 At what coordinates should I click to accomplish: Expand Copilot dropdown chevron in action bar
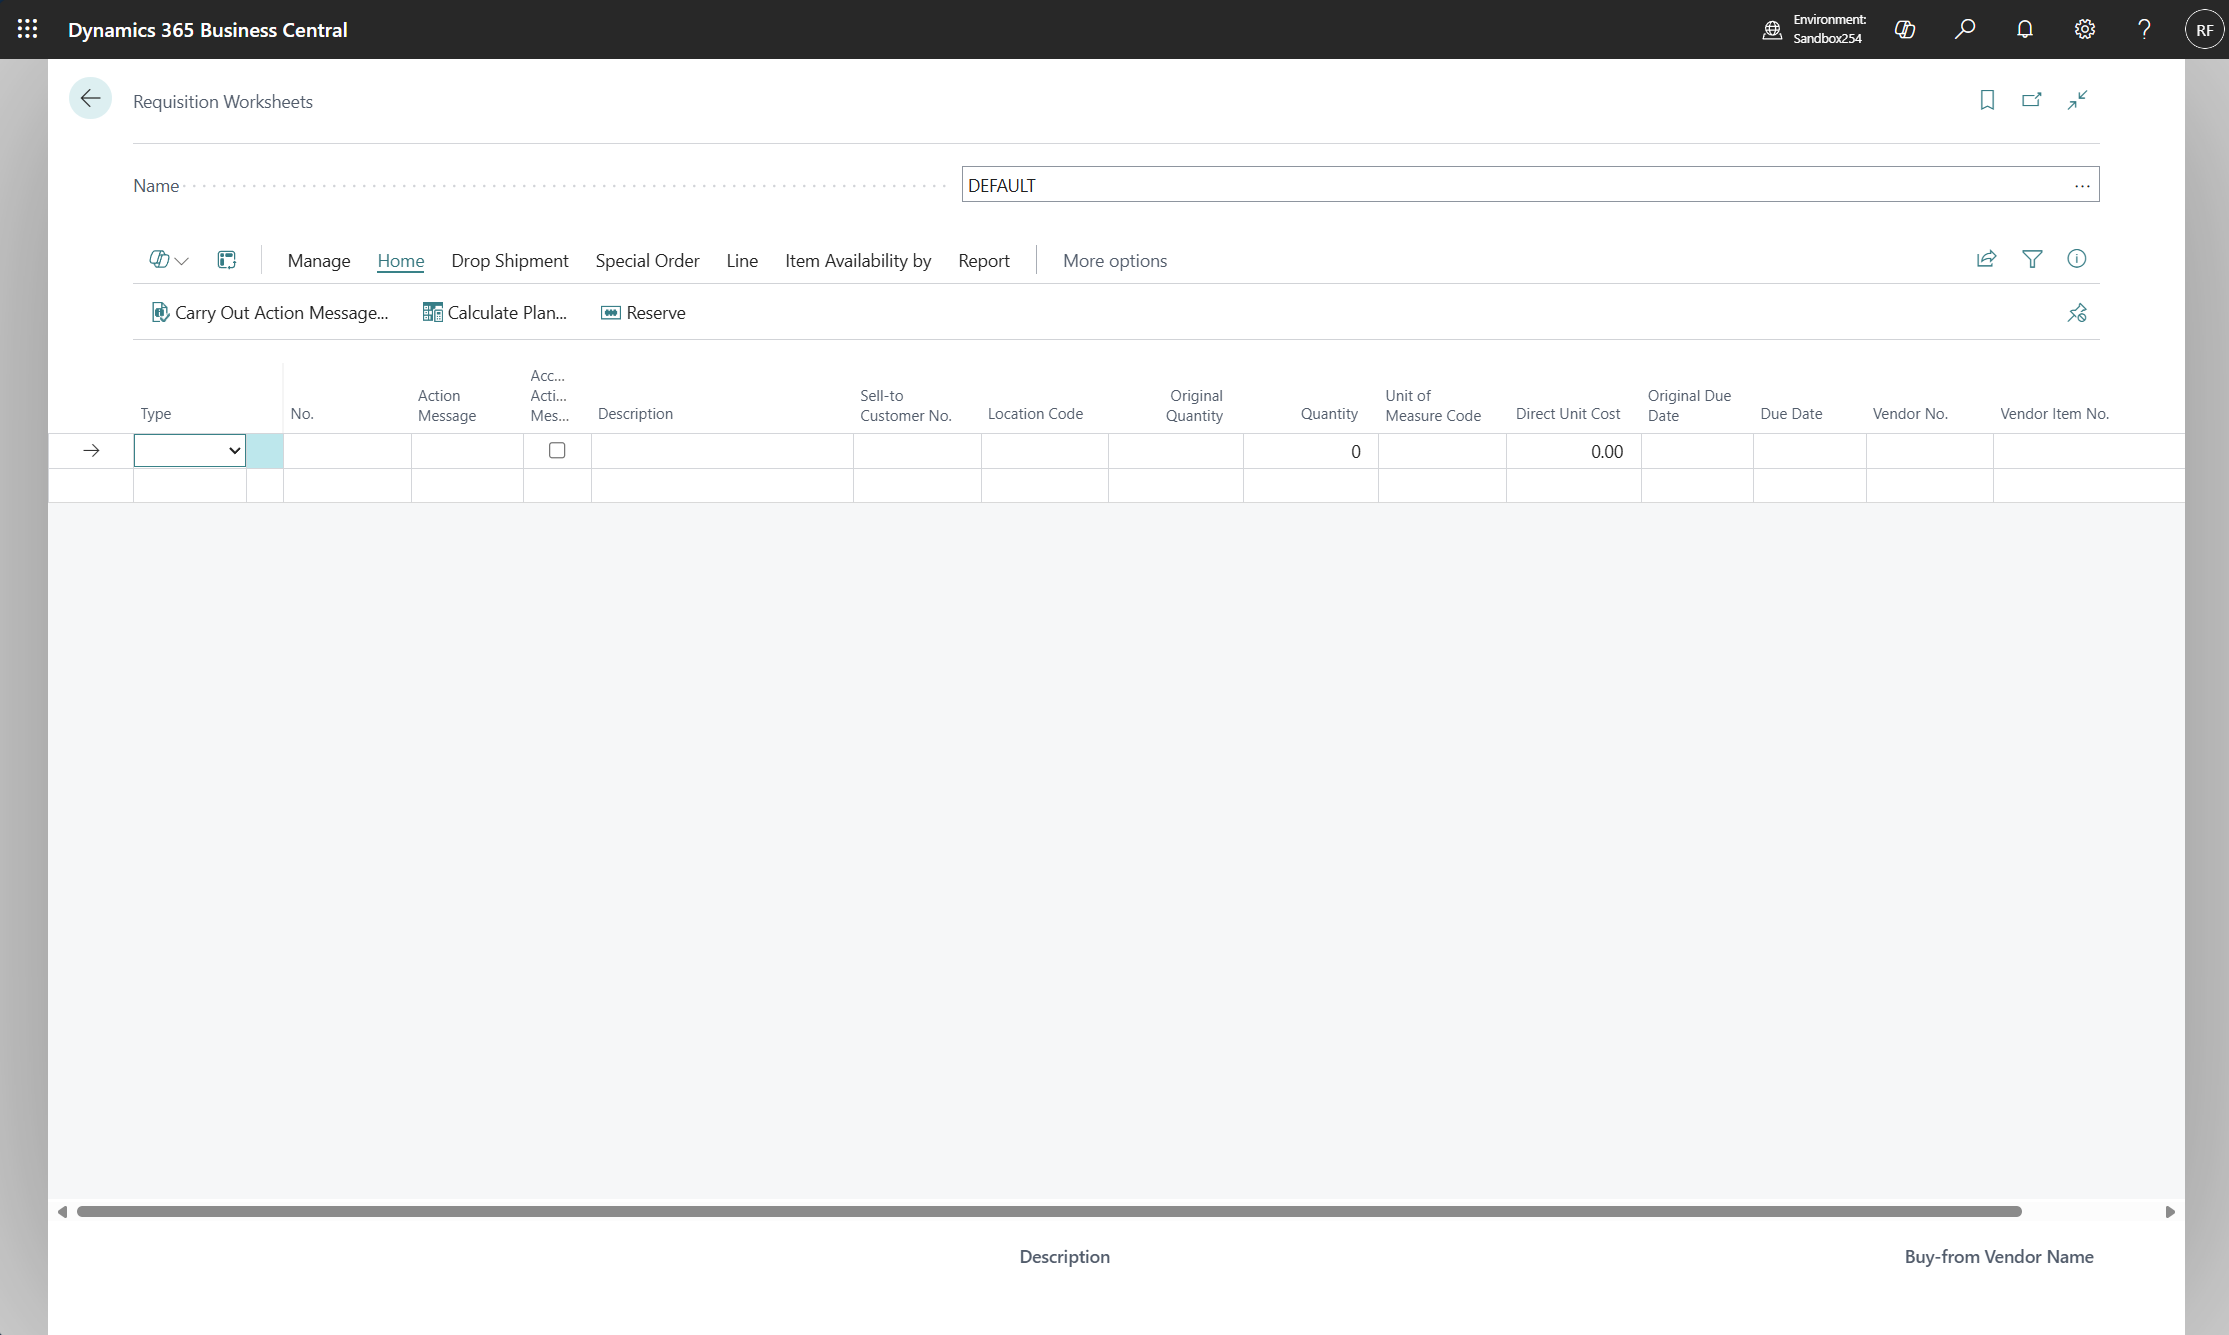[x=182, y=261]
